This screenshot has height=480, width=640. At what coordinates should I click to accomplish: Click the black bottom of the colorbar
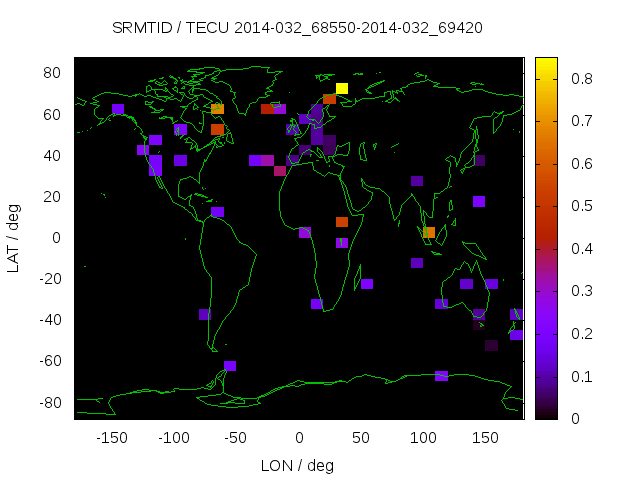coord(546,411)
